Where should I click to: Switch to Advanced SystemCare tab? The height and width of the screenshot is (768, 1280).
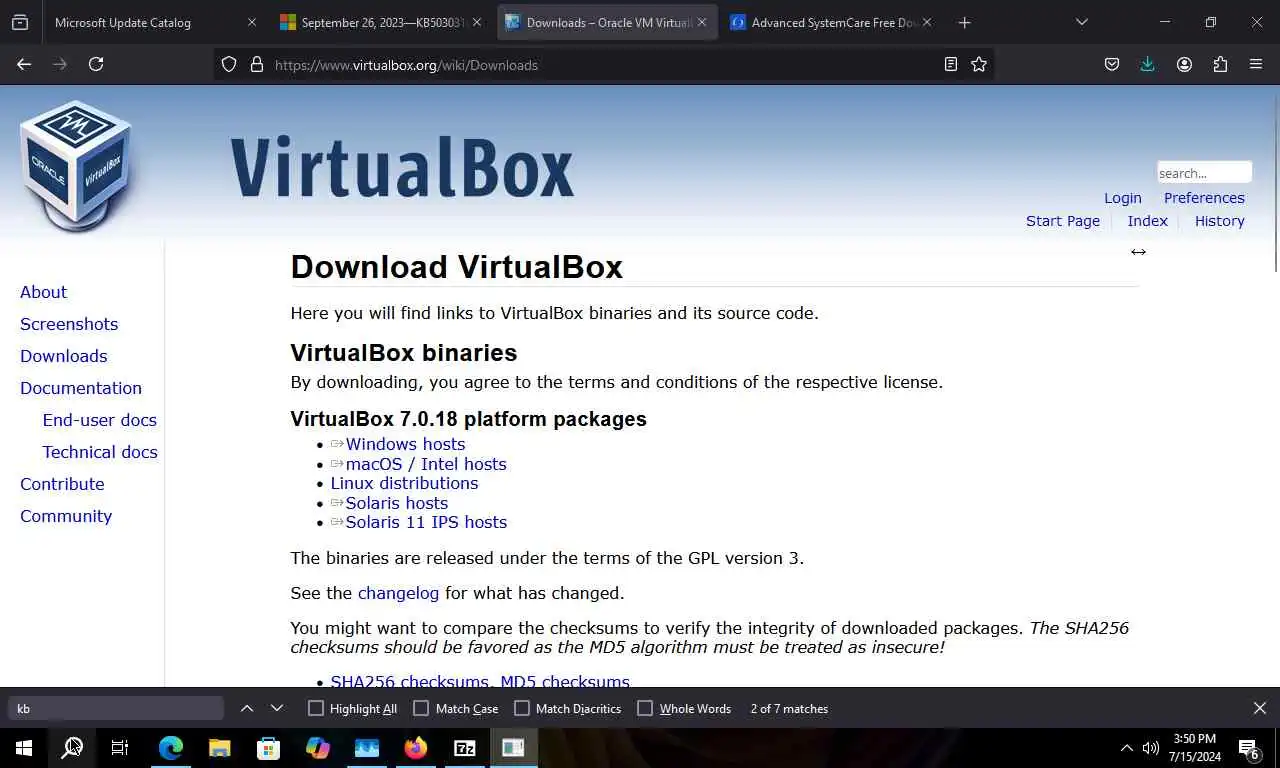(830, 22)
